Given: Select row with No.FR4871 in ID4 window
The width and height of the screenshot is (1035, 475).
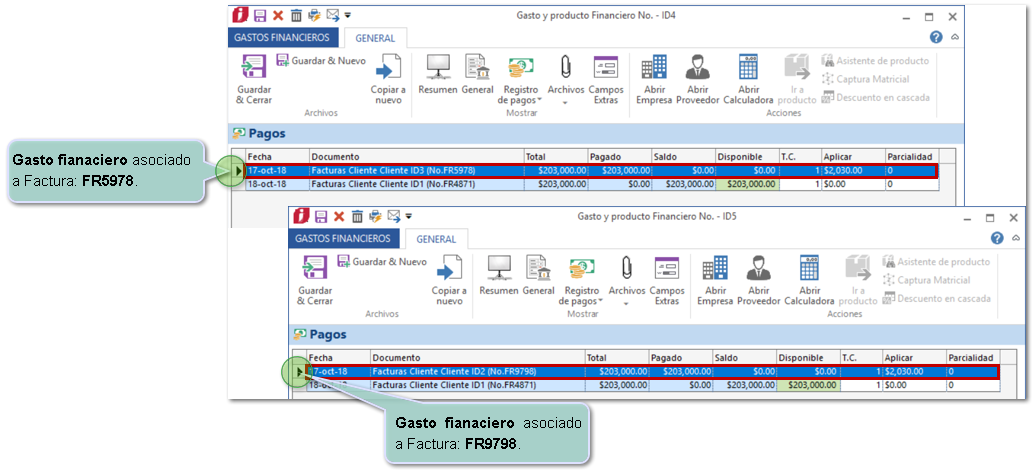Looking at the screenshot, I should tap(591, 184).
